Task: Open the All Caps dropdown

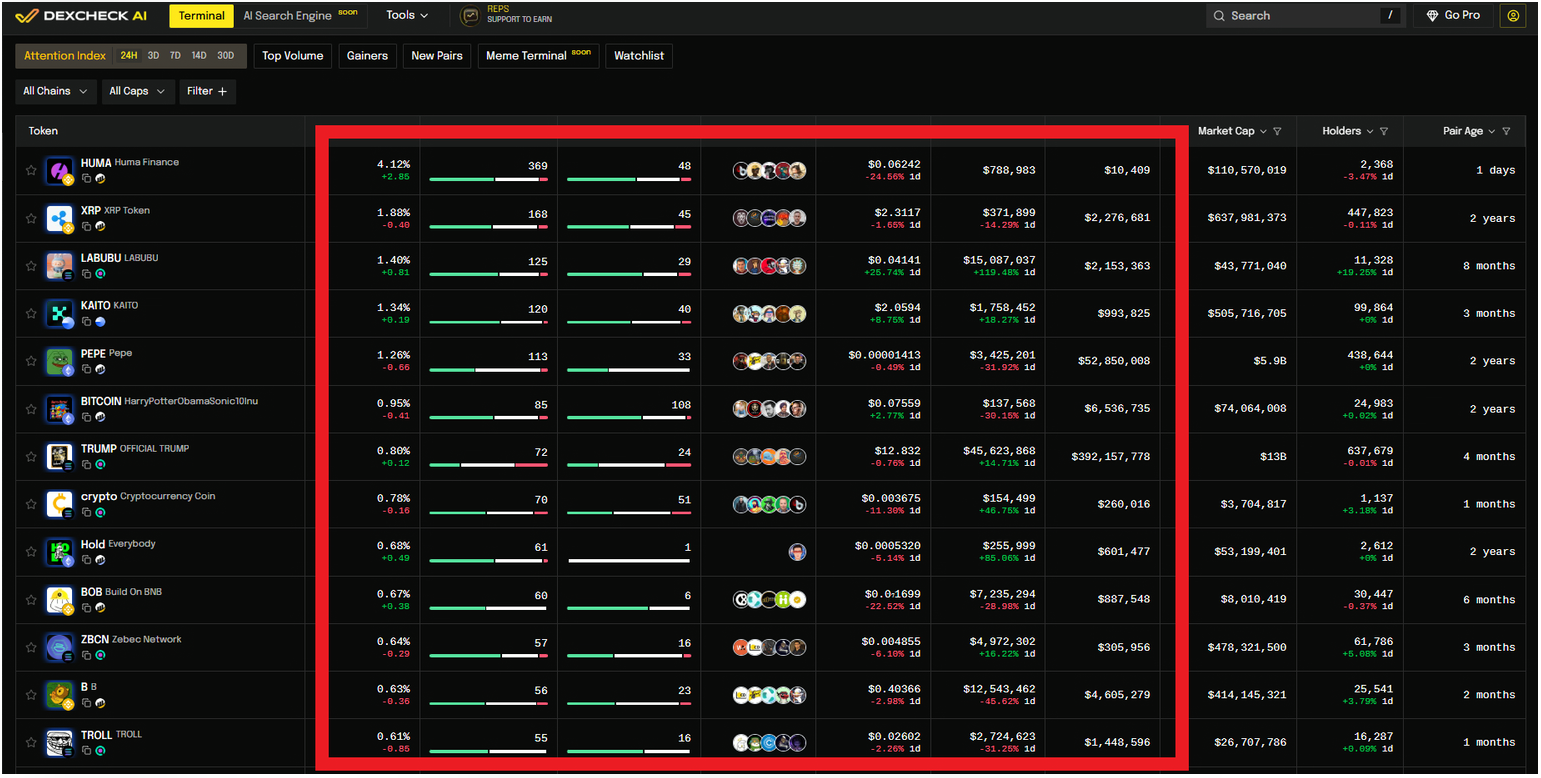Action: click(x=138, y=91)
